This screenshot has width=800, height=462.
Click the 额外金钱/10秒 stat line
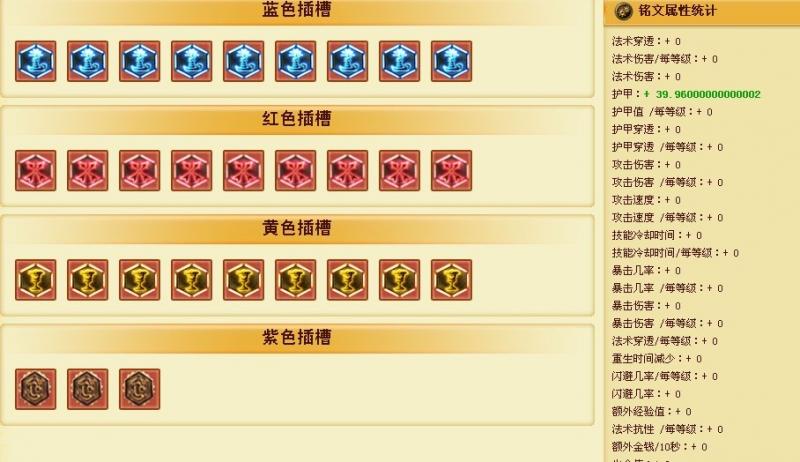pos(659,447)
